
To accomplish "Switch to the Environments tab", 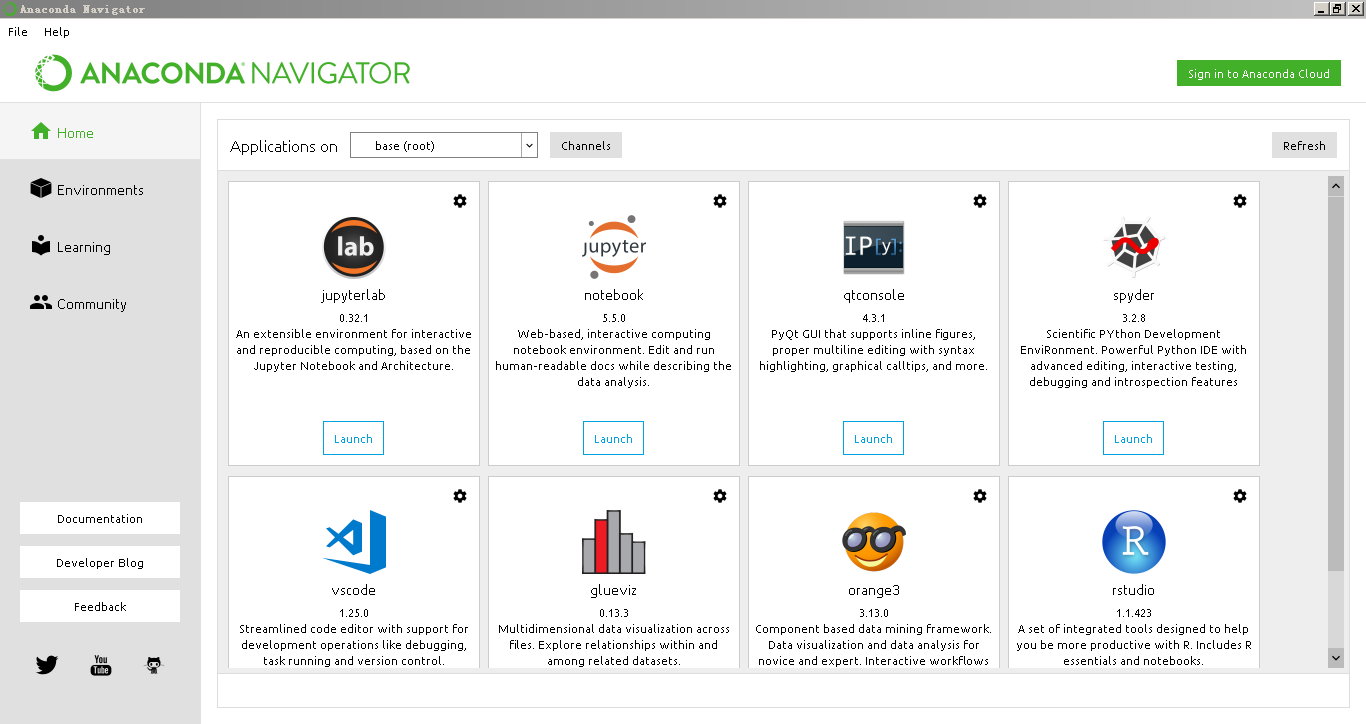I will 100,190.
